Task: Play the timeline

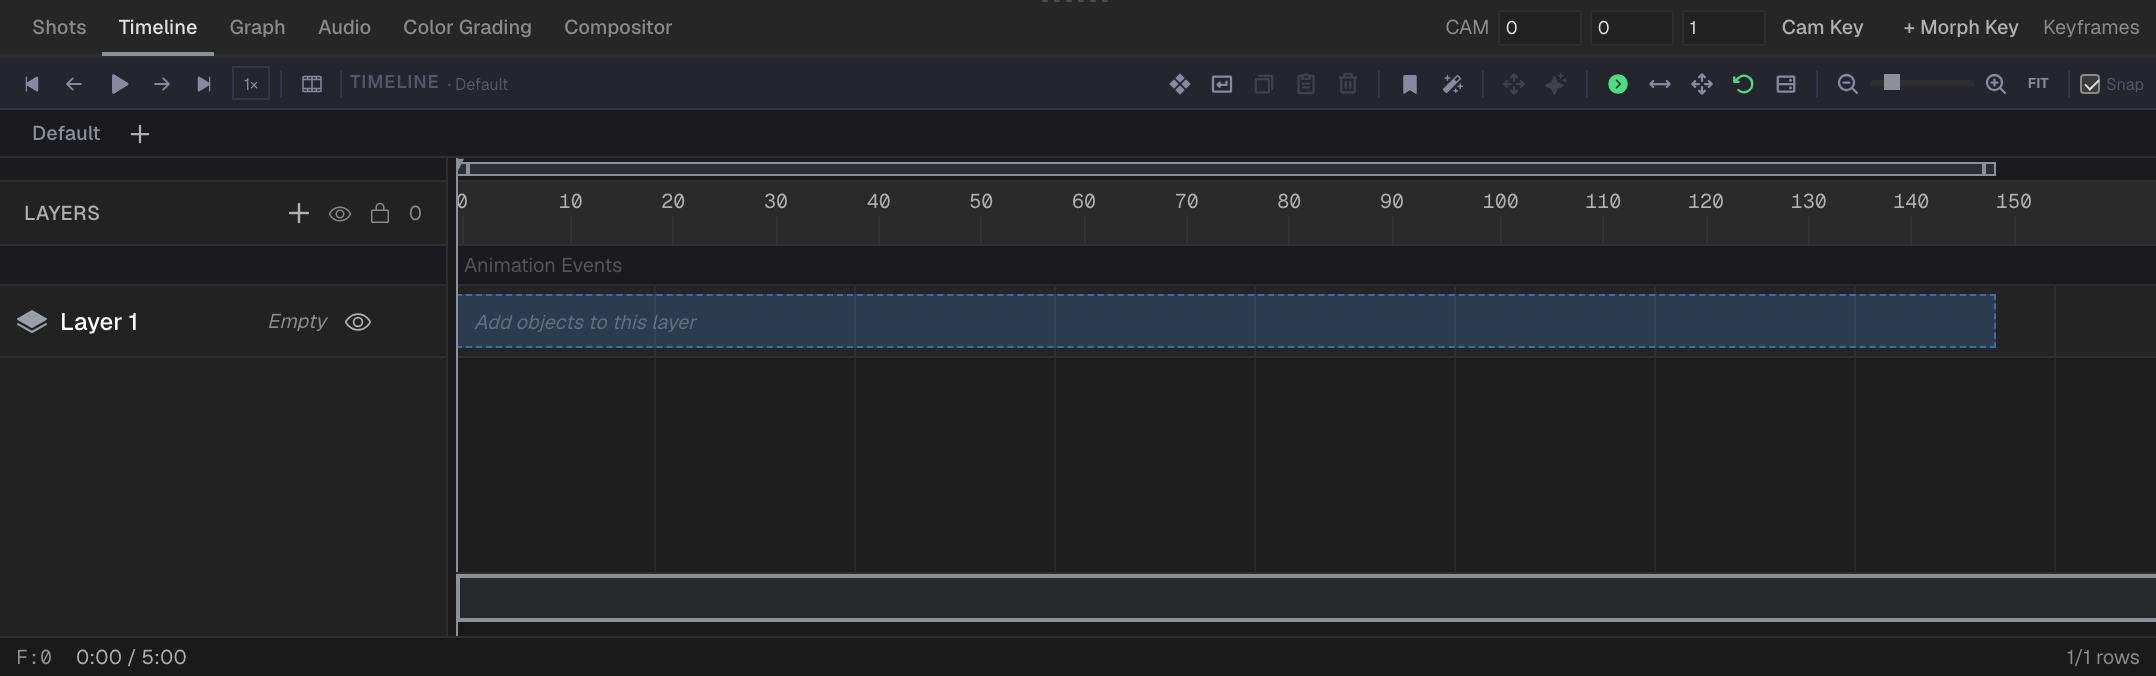Action: point(119,84)
